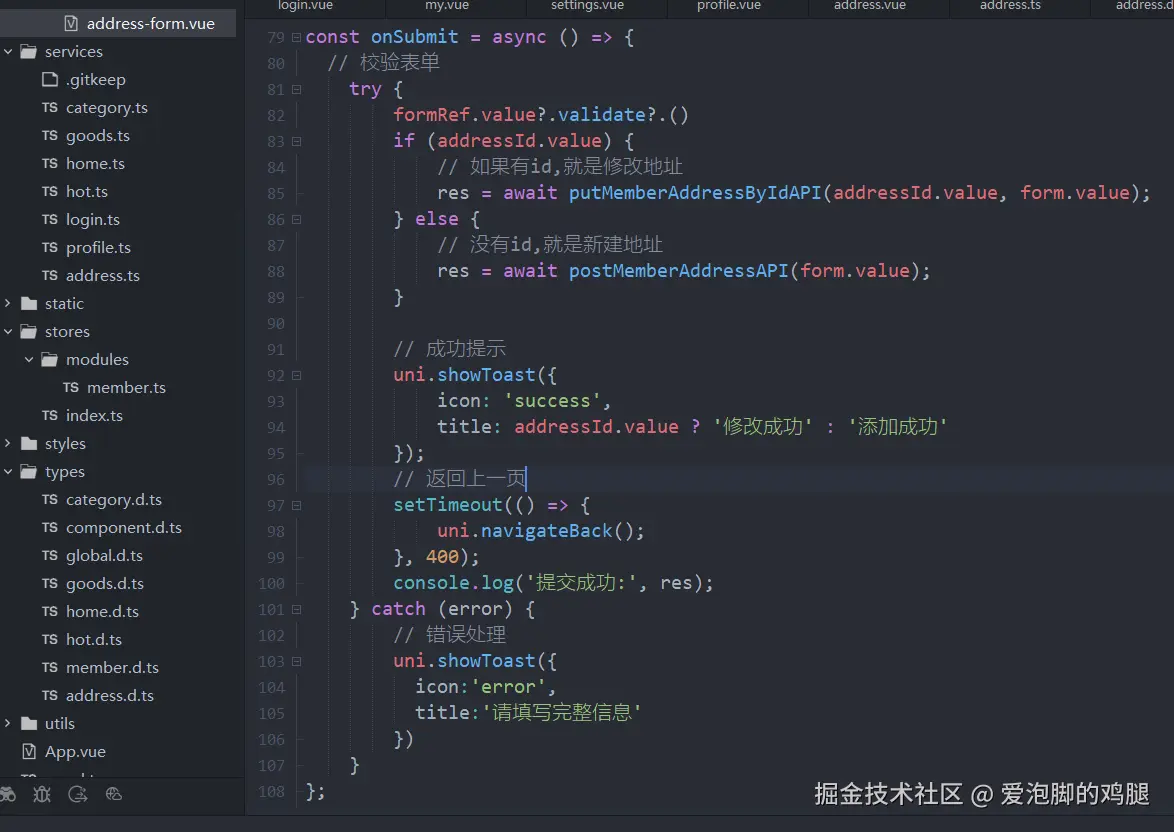The image size is (1174, 832).
Task: Fold the if block at line 83
Action: [x=296, y=142]
